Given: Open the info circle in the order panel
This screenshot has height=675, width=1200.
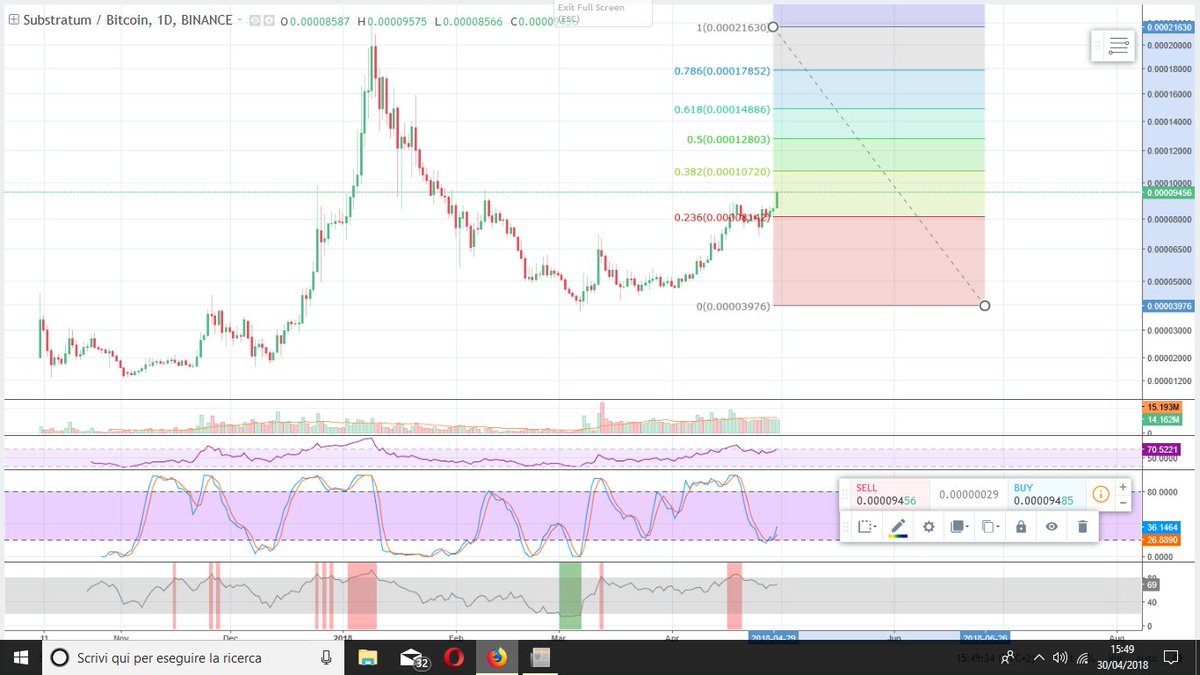Looking at the screenshot, I should tap(1101, 494).
